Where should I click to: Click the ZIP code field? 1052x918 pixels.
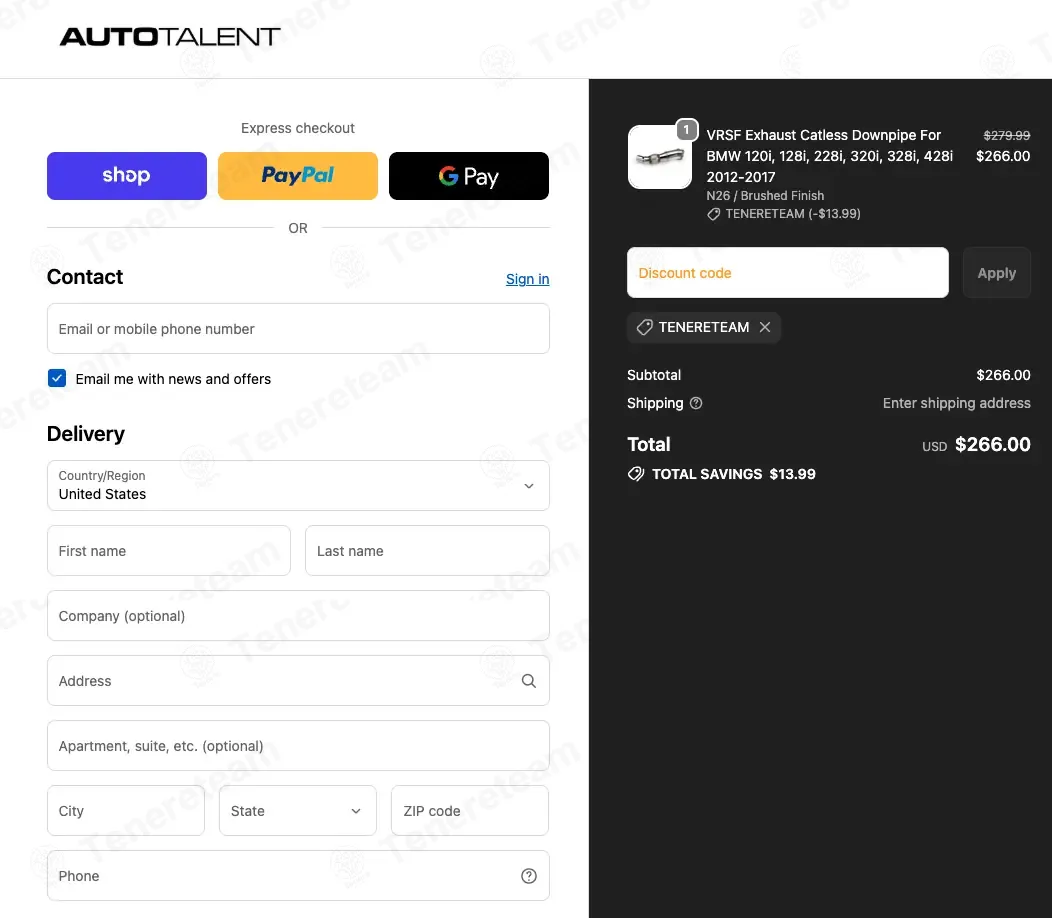tap(470, 811)
